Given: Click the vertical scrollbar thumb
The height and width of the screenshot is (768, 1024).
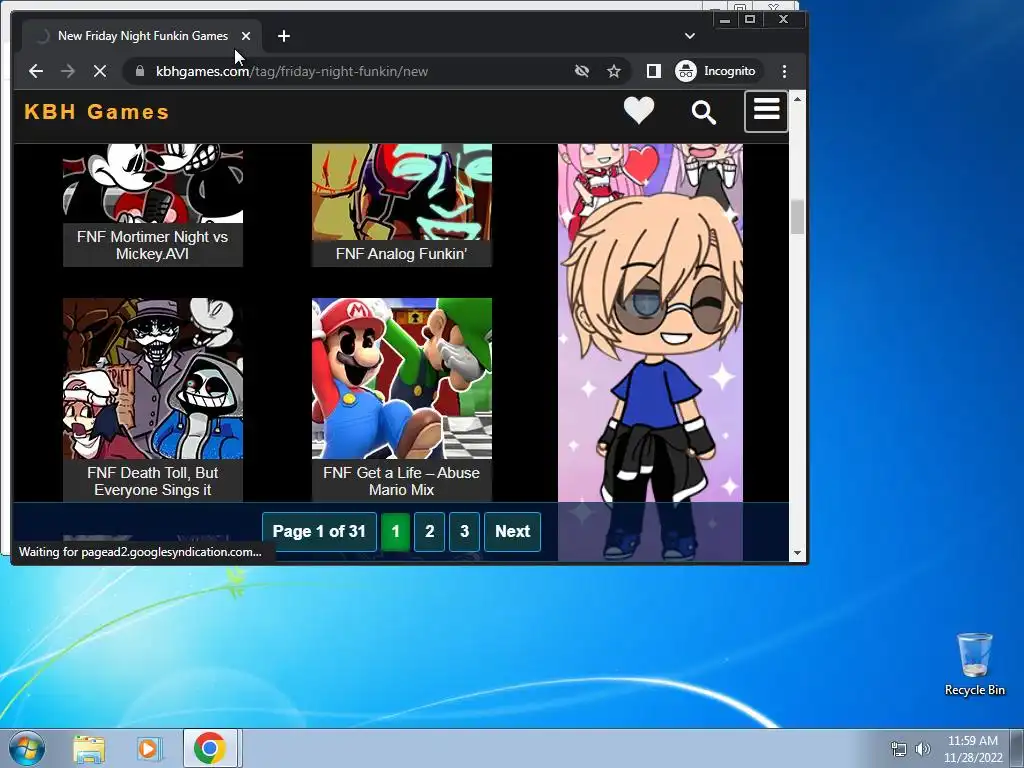Looking at the screenshot, I should point(797,217).
